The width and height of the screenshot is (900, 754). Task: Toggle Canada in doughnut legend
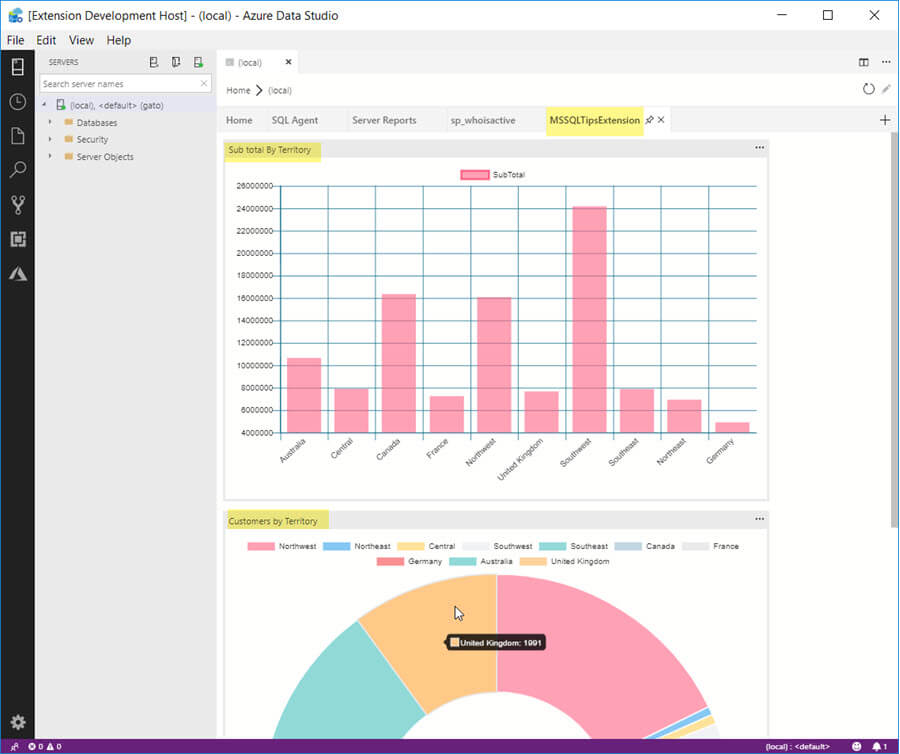[645, 546]
